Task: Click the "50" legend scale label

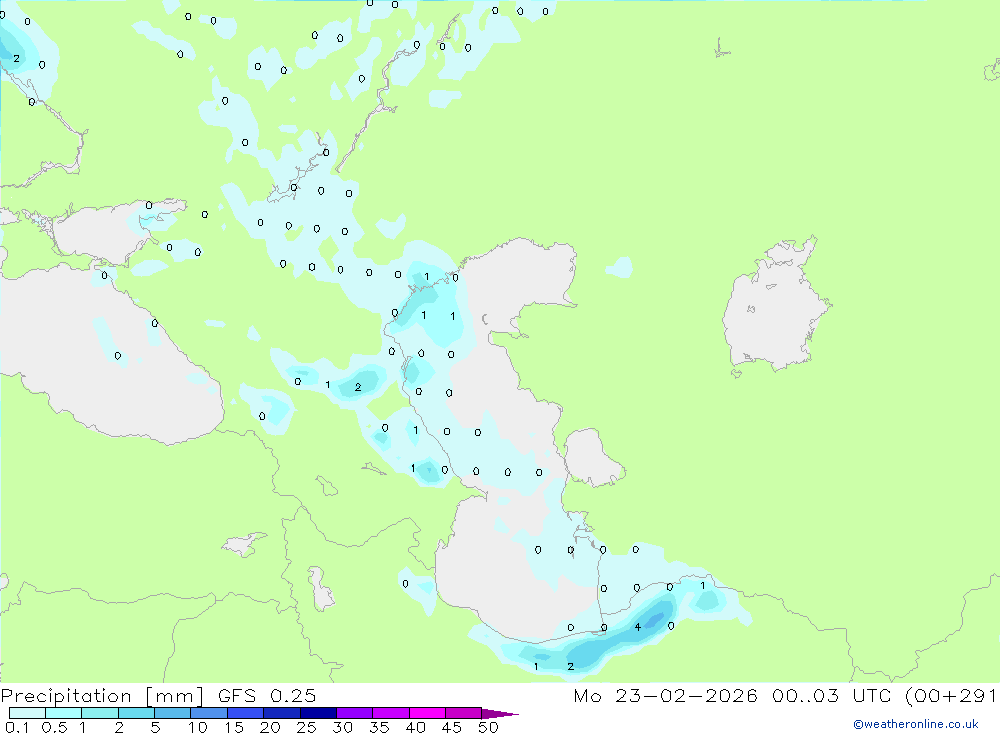Action: coord(488,727)
